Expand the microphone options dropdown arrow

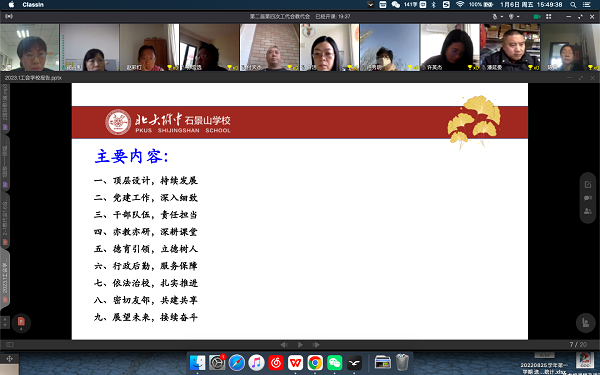coord(502,17)
